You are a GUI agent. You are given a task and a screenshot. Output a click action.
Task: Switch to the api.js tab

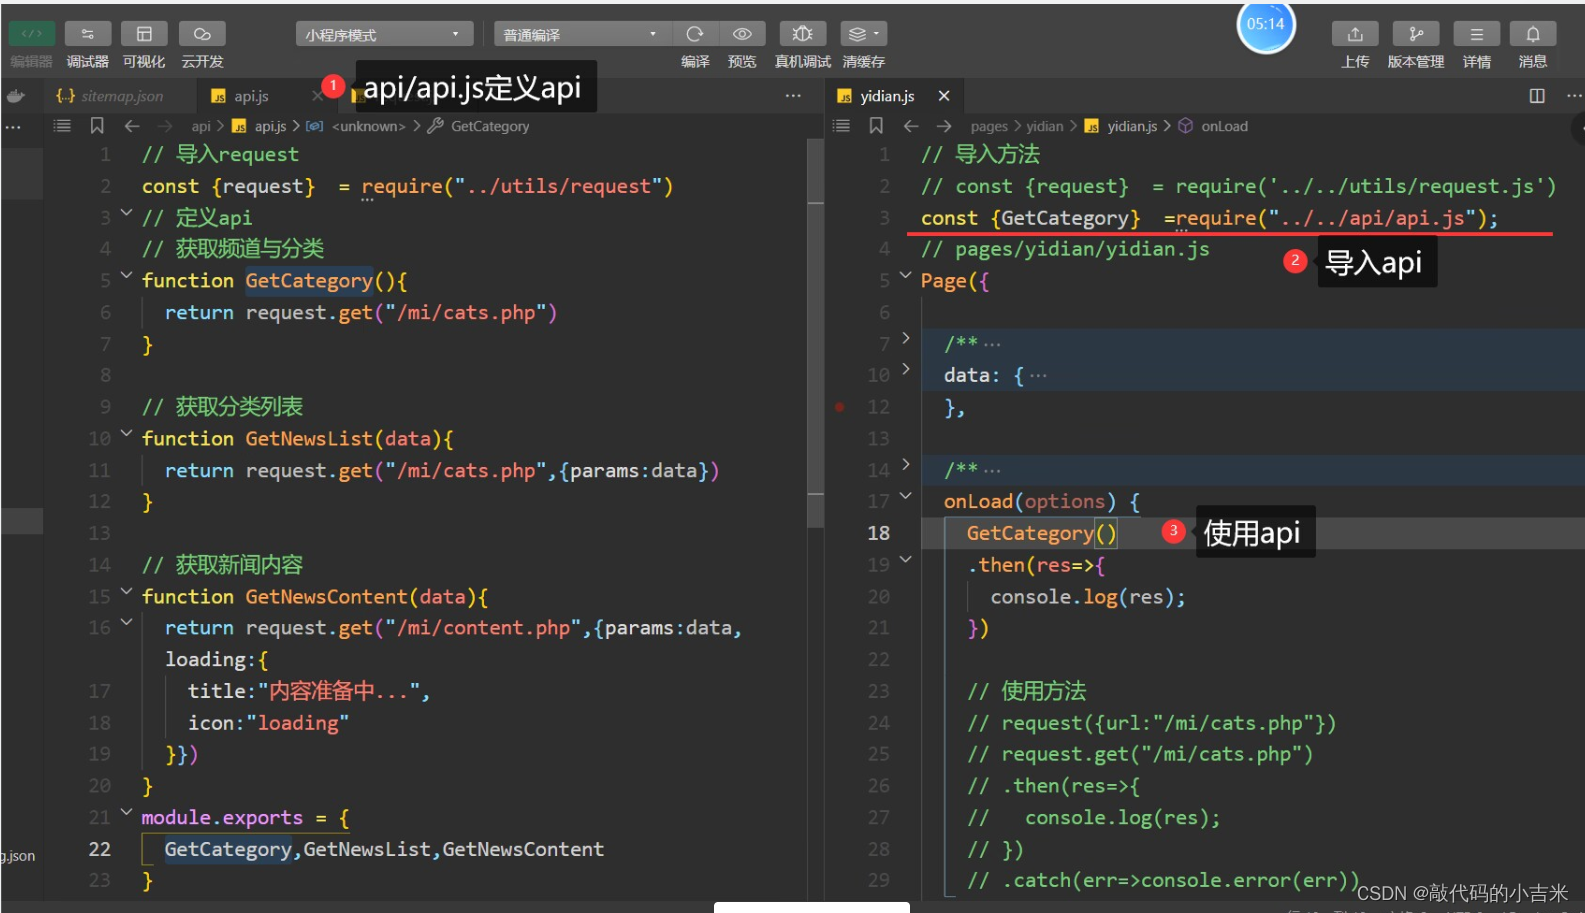250,96
